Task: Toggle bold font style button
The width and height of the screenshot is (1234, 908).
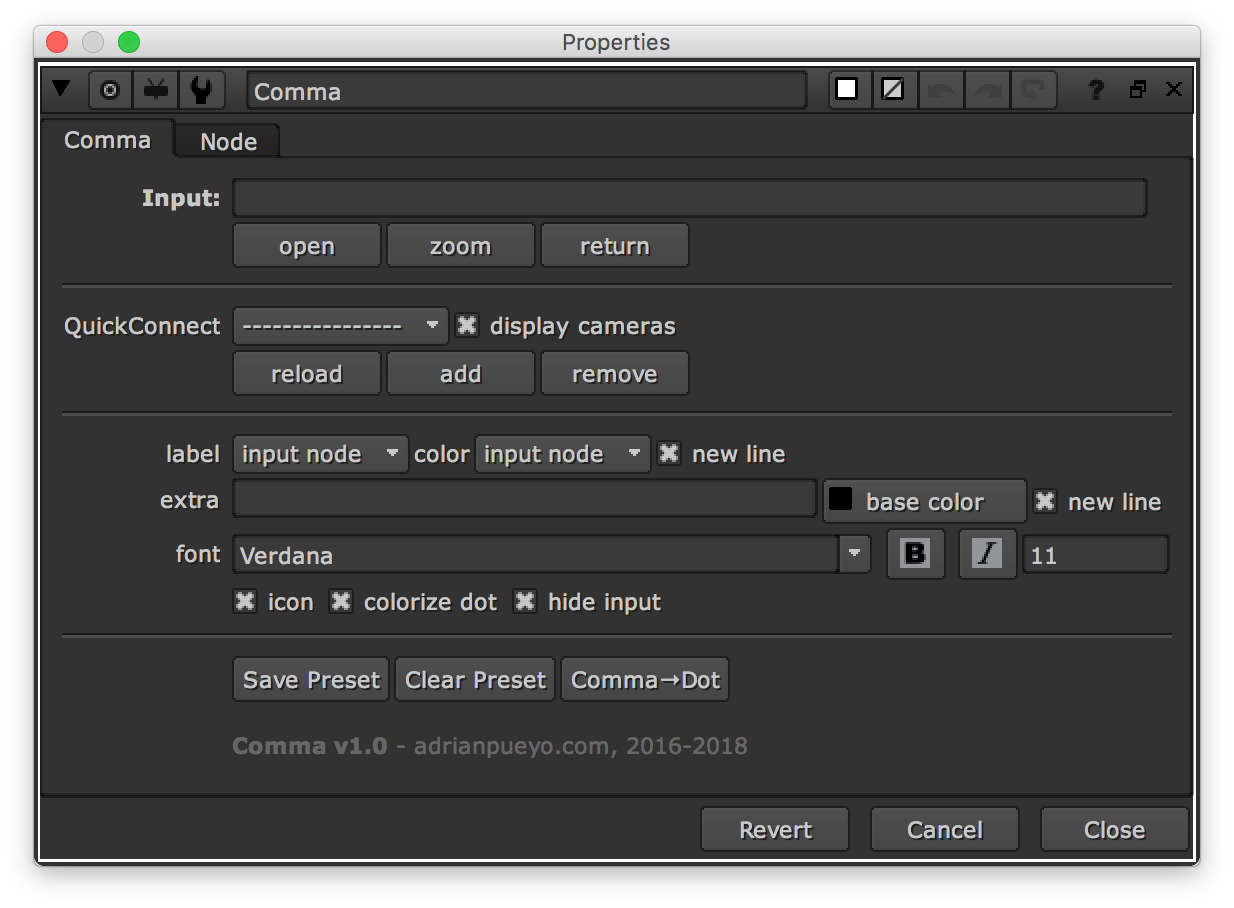Action: coord(915,554)
